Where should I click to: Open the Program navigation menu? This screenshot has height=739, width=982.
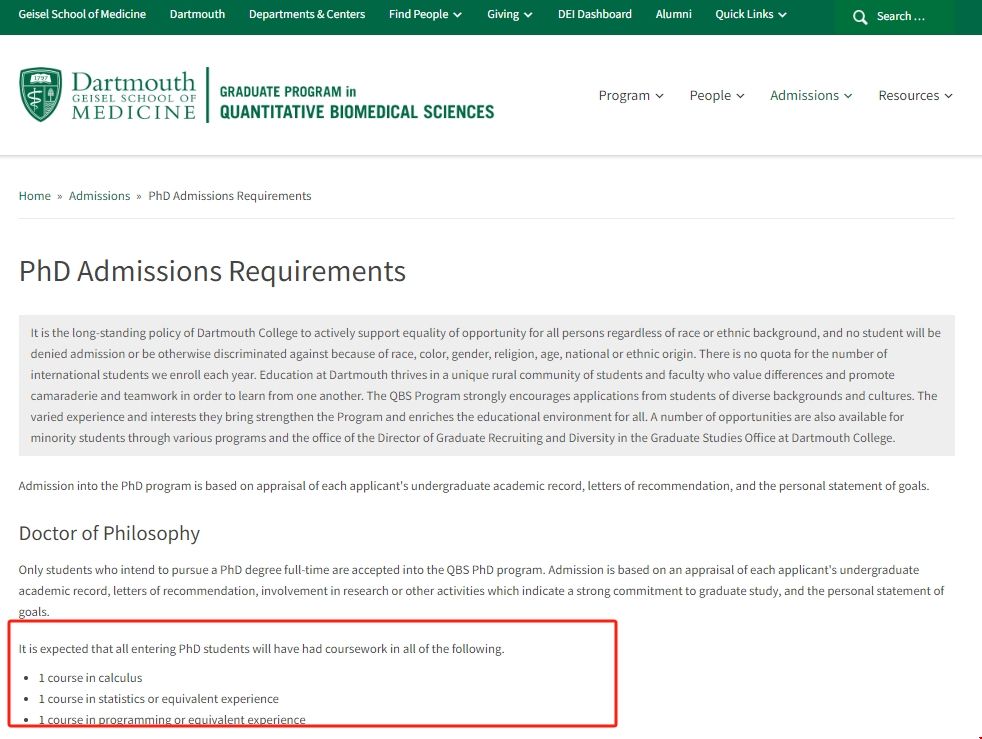point(631,95)
